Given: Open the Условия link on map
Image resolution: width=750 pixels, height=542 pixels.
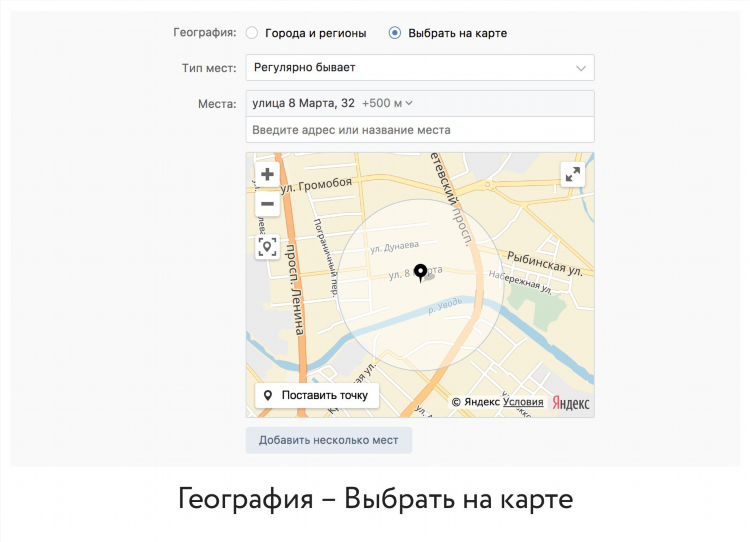Looking at the screenshot, I should click(x=523, y=402).
